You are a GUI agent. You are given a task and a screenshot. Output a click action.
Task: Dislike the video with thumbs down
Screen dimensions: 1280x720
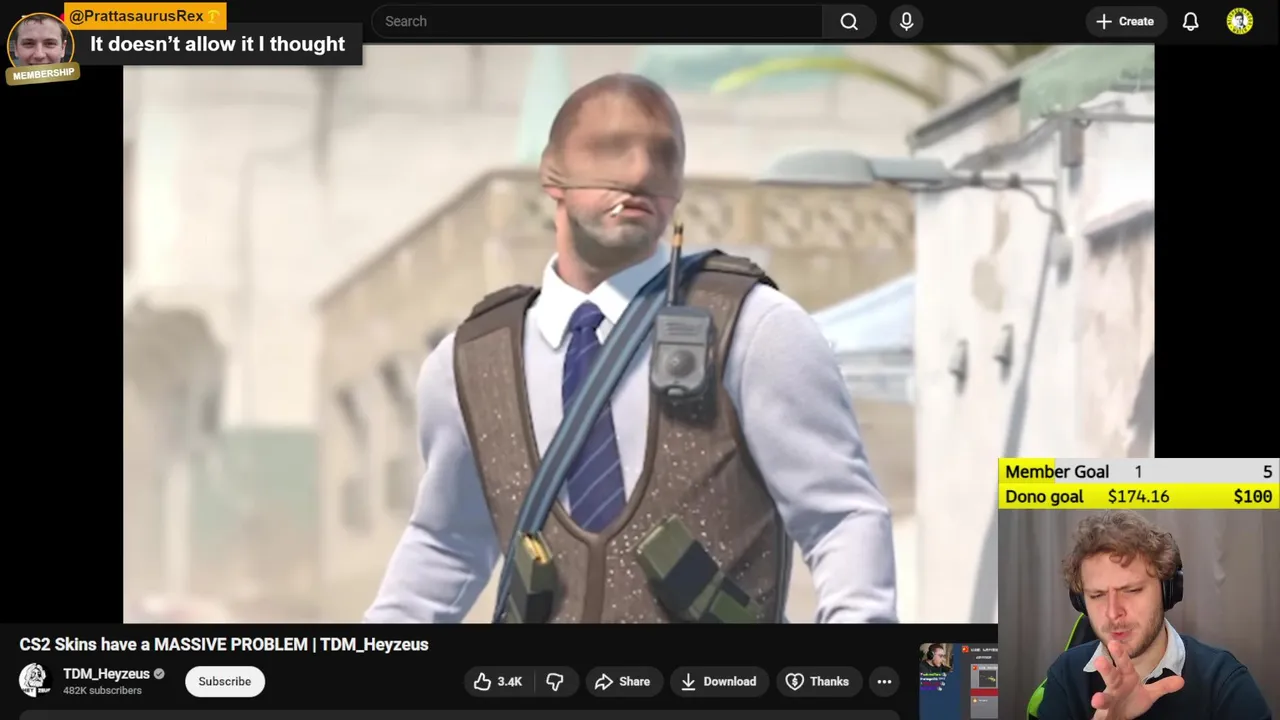point(555,681)
